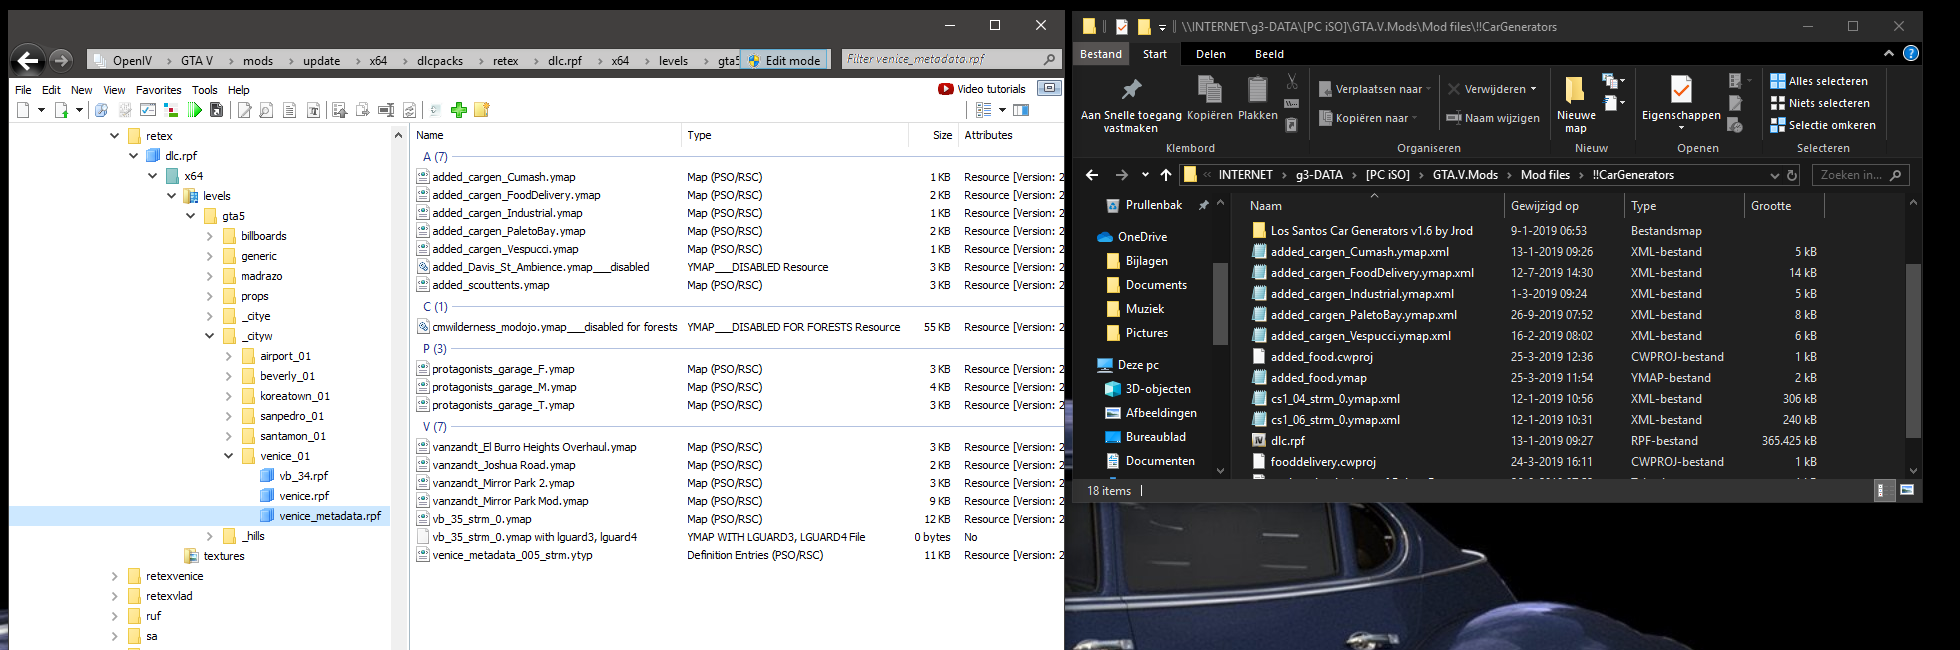
Task: Click the scissors cut icon in Explorer ribbon
Action: point(1292,81)
